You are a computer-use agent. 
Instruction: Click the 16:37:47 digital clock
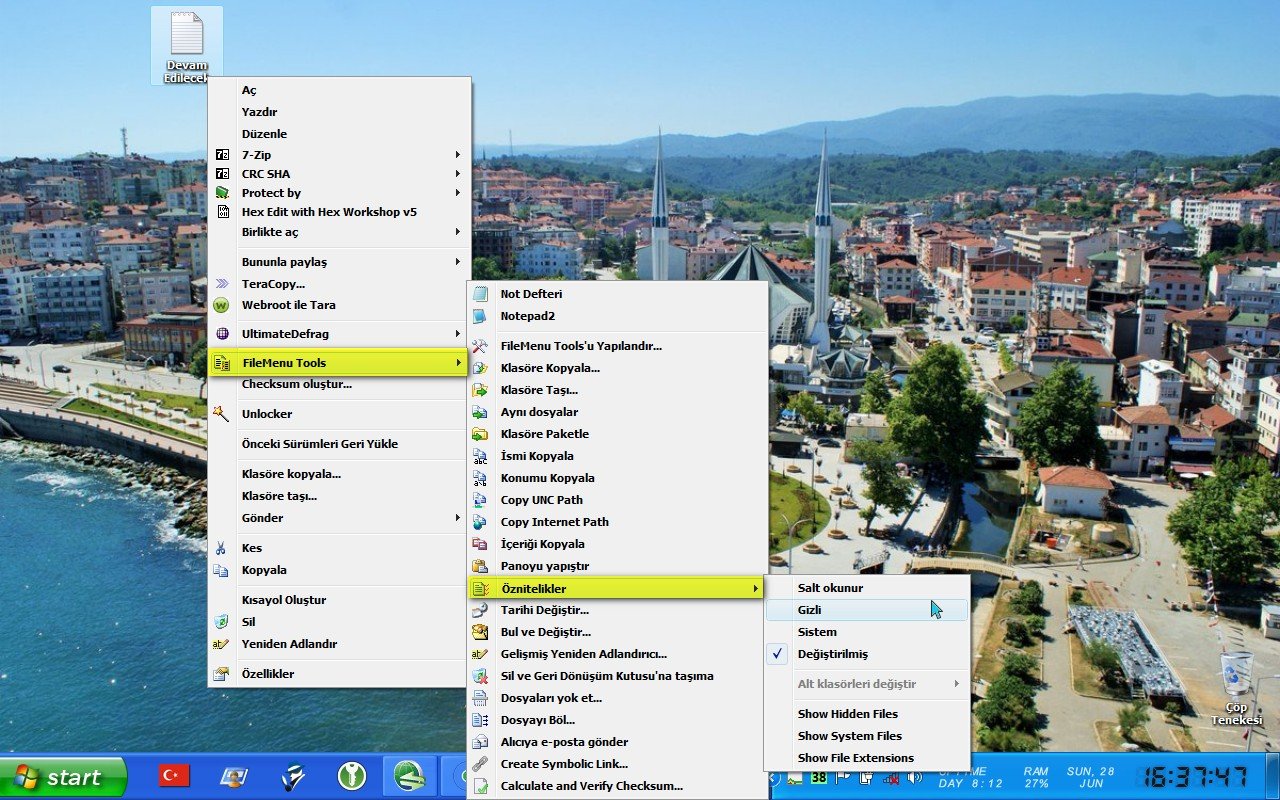[1196, 776]
